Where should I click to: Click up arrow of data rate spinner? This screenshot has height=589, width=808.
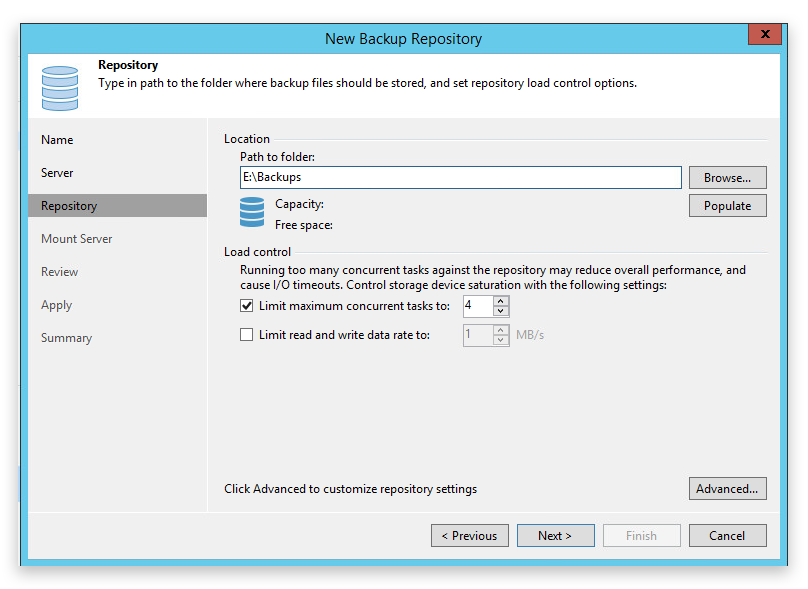click(x=500, y=330)
